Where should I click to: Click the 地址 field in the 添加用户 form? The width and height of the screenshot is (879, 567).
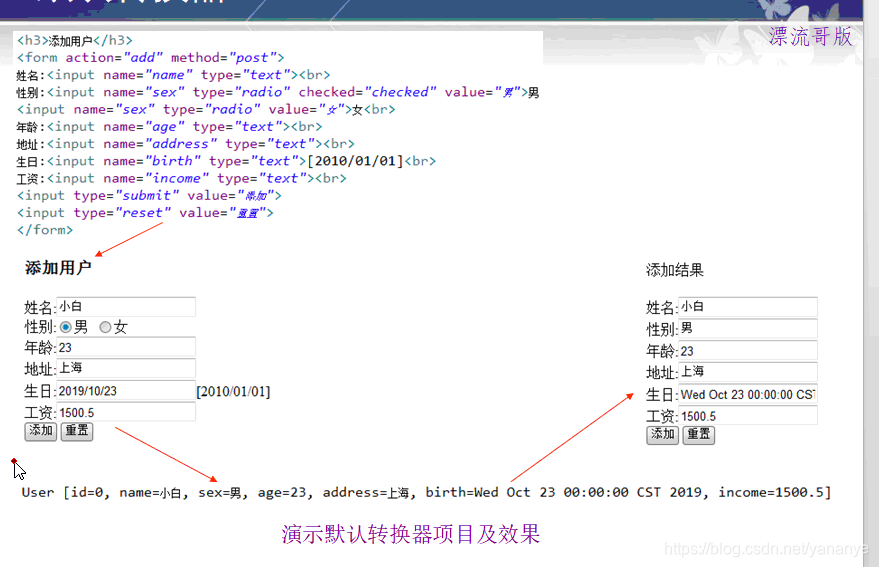tap(126, 368)
